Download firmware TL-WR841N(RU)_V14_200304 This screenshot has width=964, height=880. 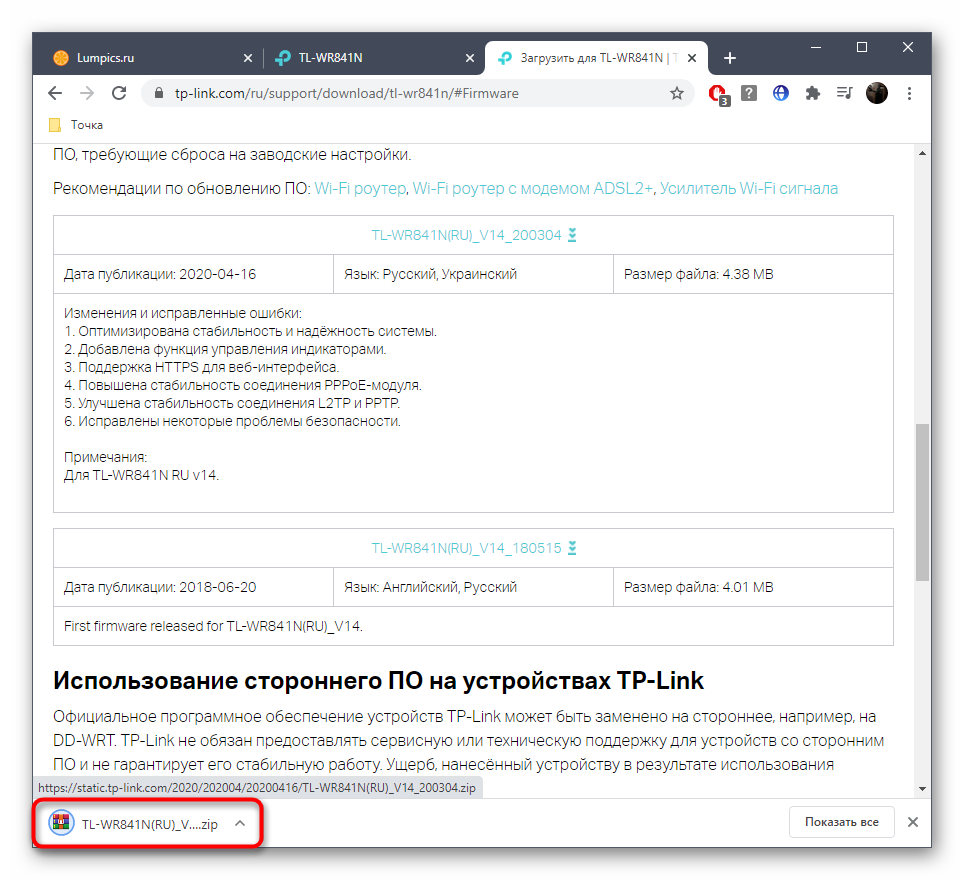[x=466, y=235]
